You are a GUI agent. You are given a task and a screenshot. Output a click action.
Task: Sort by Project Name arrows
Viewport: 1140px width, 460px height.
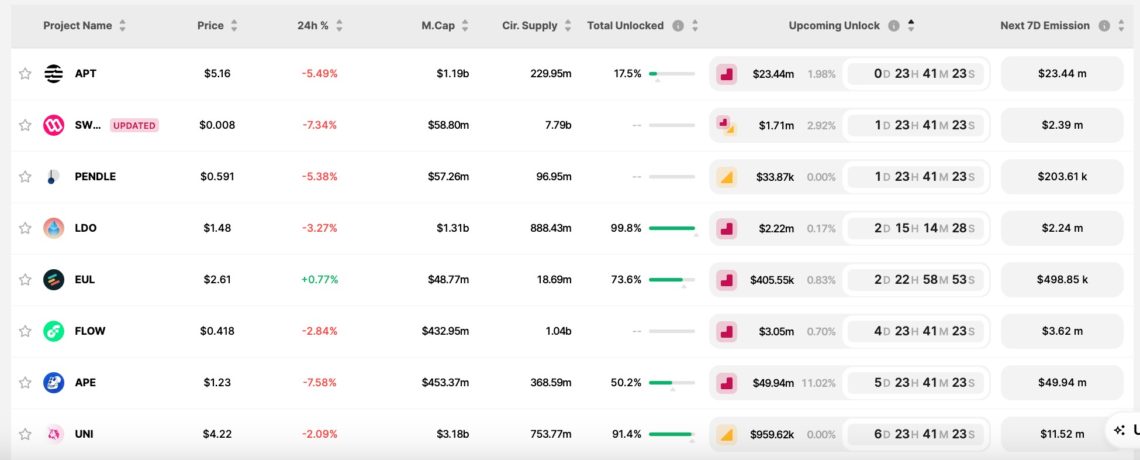click(x=122, y=25)
